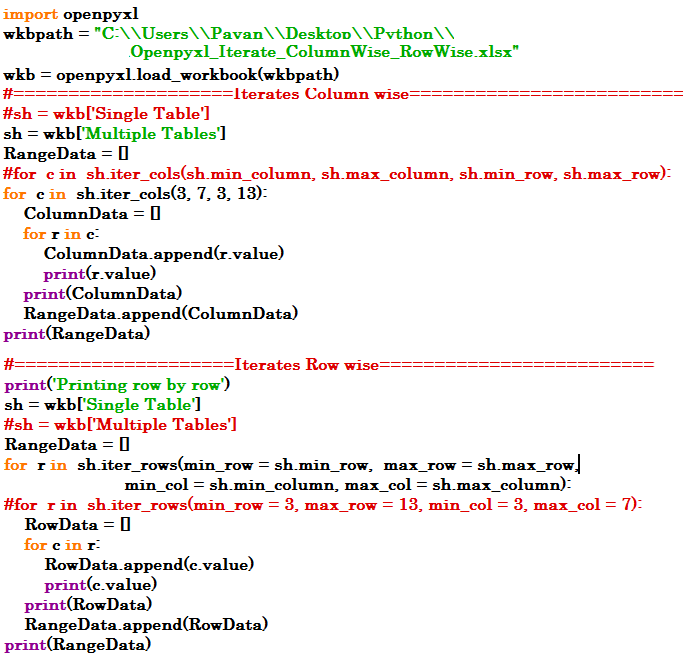Click the 'ColumnData = []' line
This screenshot has width=683, height=666.
tap(92, 214)
